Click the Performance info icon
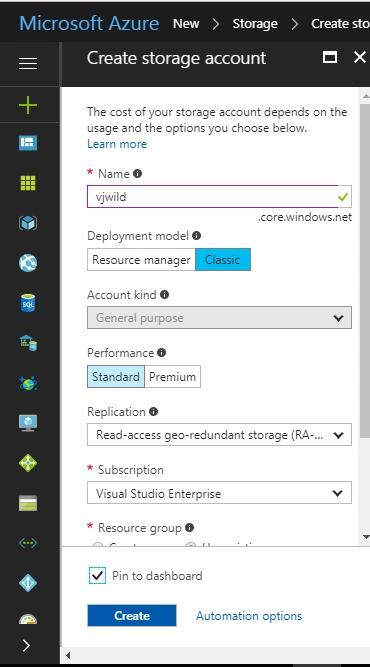 pyautogui.click(x=162, y=353)
